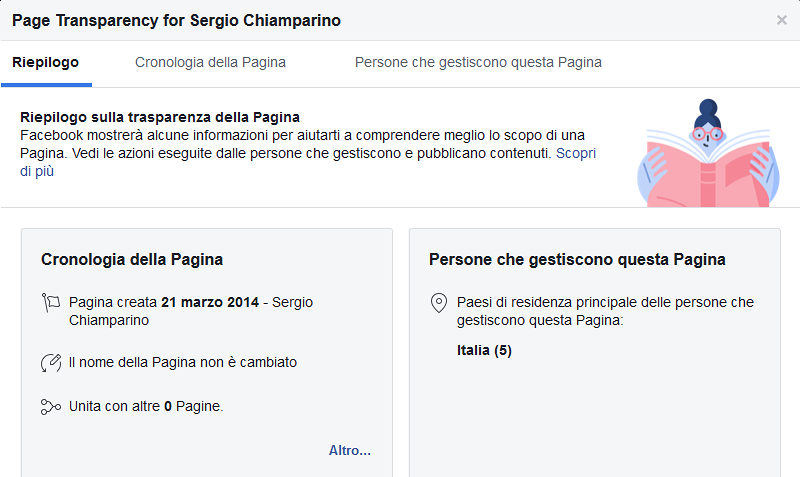Click the Riepilogo sulla trasparenza della Pagina heading
This screenshot has width=800, height=477.
pyautogui.click(x=160, y=117)
